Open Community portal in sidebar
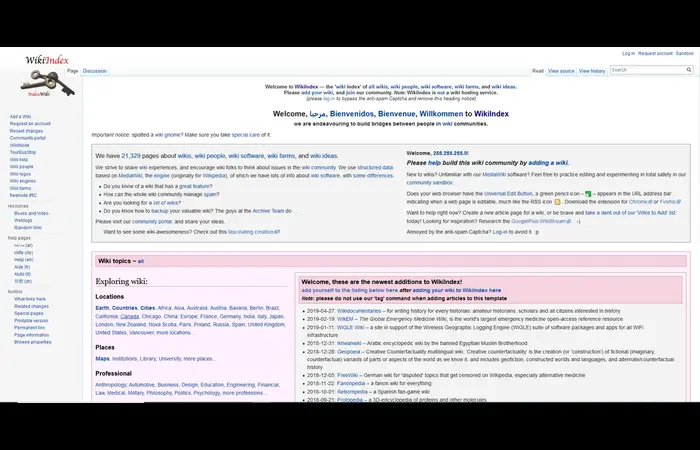The image size is (700, 450). click(28, 138)
